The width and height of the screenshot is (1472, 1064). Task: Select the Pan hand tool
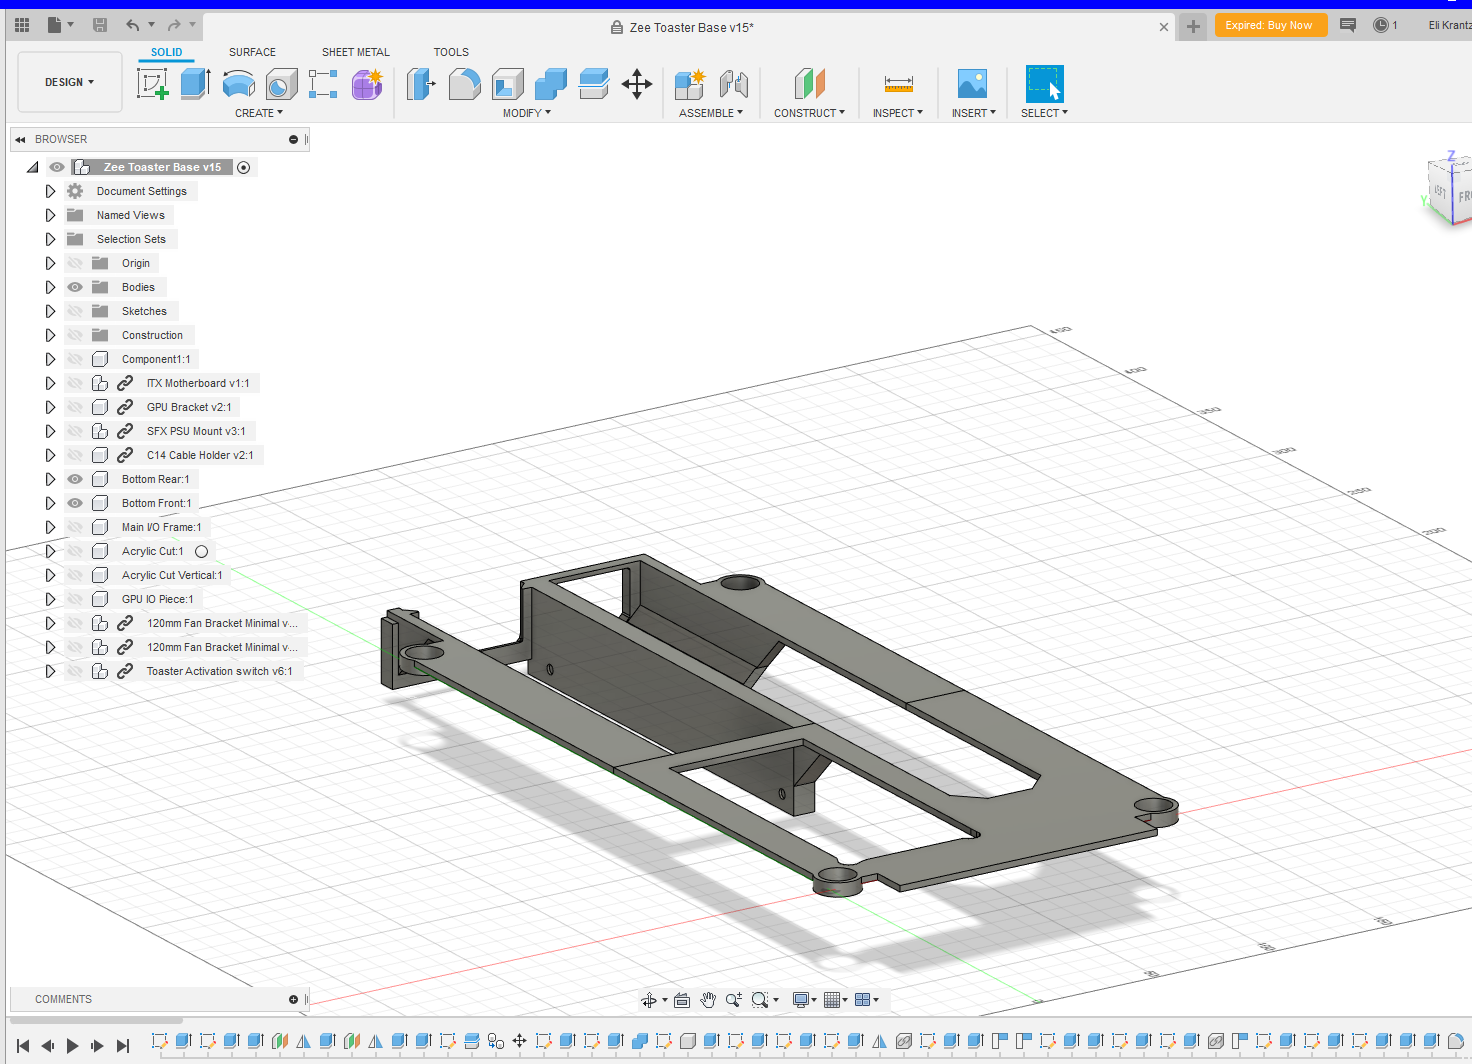[708, 1000]
